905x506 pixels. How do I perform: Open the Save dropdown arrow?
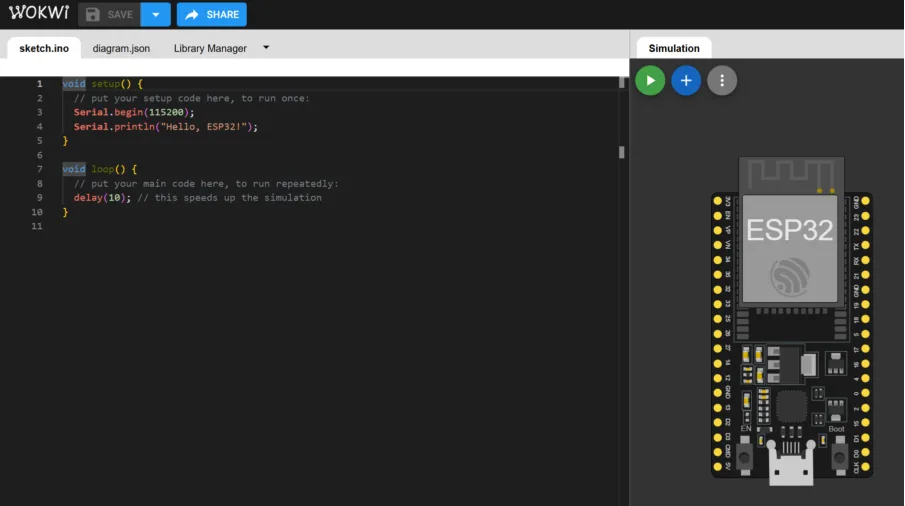[x=155, y=14]
